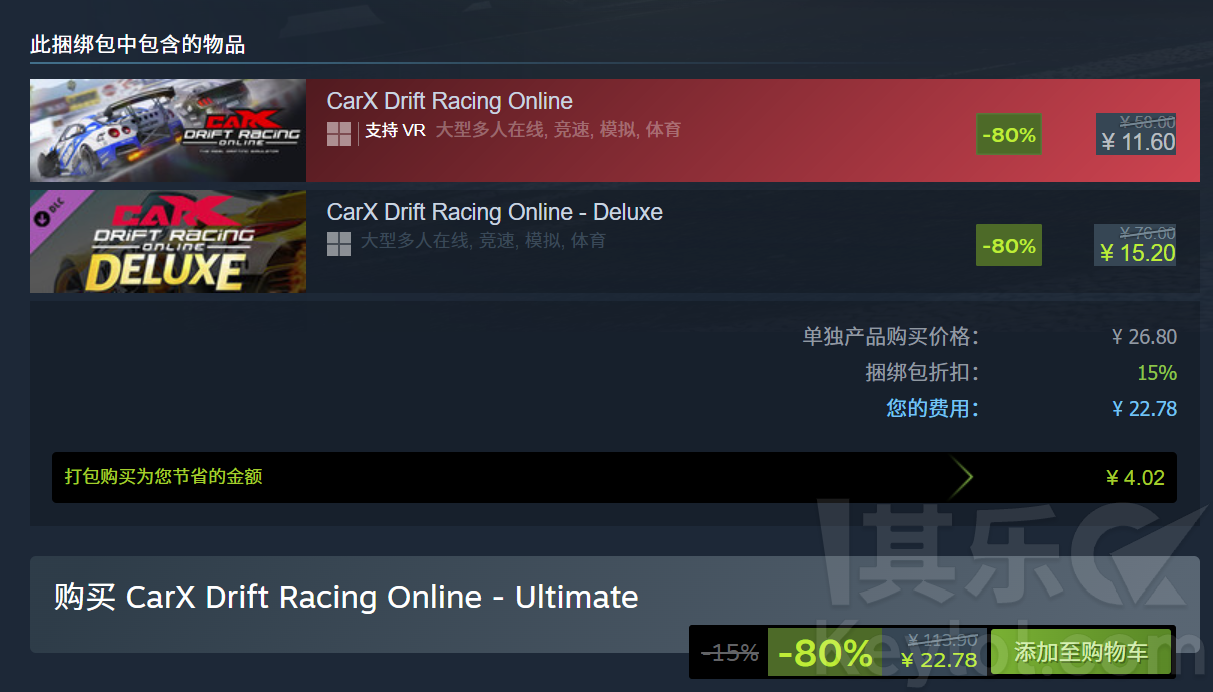1213x692 pixels.
Task: Click the 购买 CarX Drift Racing Online - Ultimate heading
Action: (x=346, y=597)
